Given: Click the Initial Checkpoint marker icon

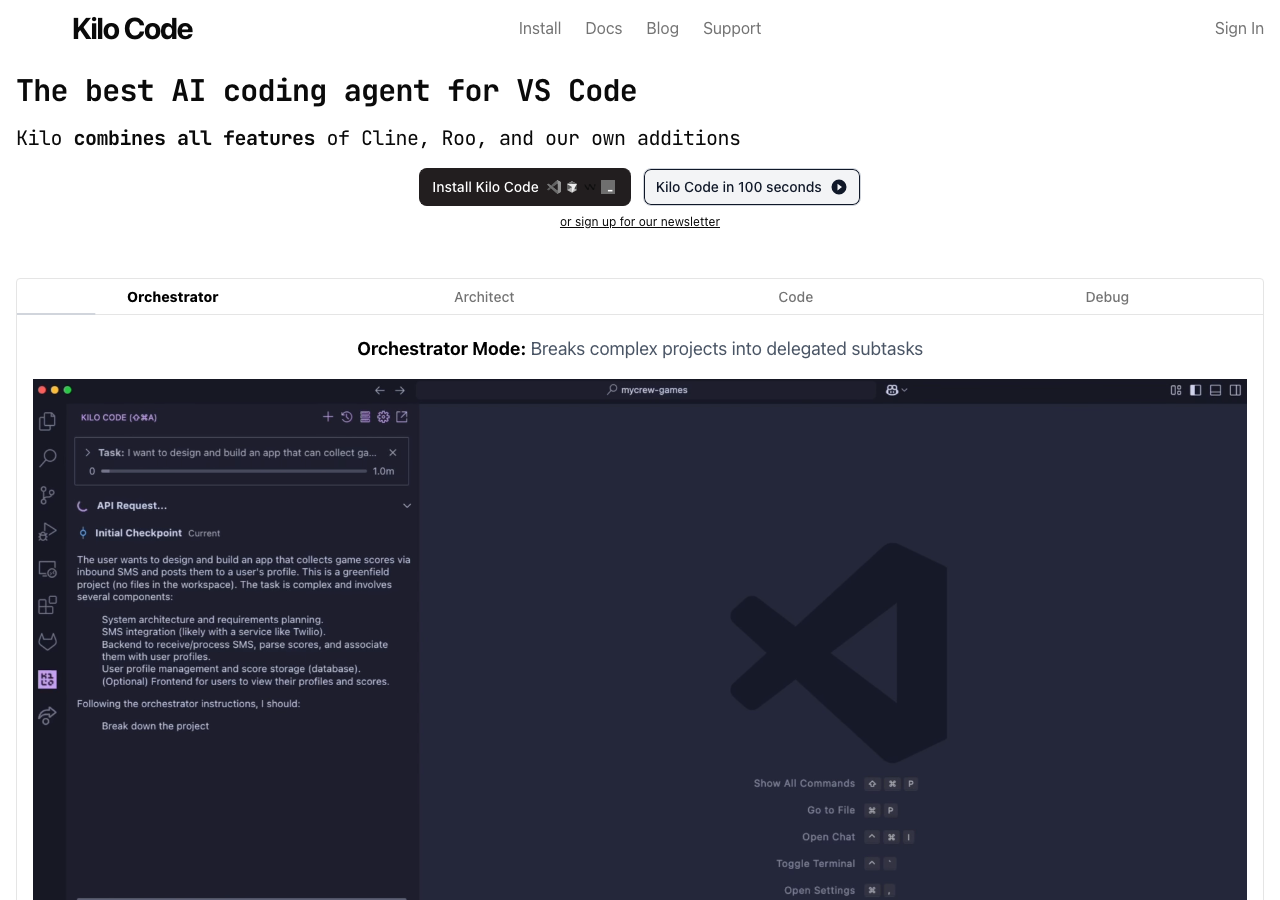Looking at the screenshot, I should [83, 533].
